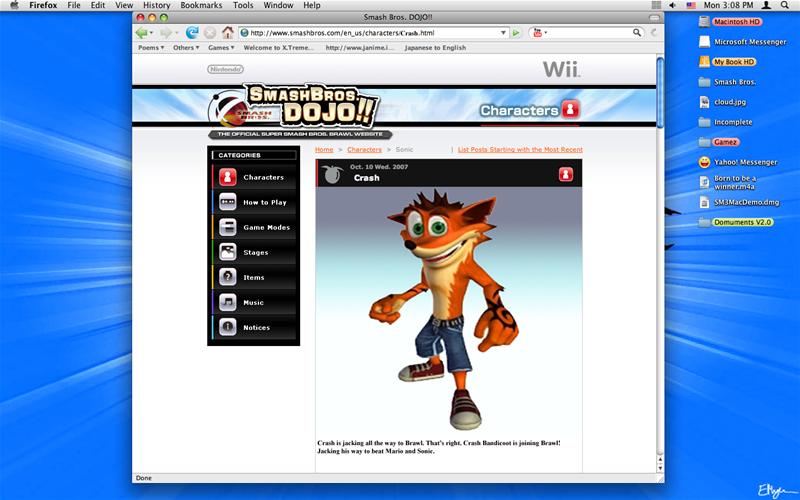Click List Posts Starting with the Most Recent
Viewport: 800px width, 500px height.
[520, 149]
